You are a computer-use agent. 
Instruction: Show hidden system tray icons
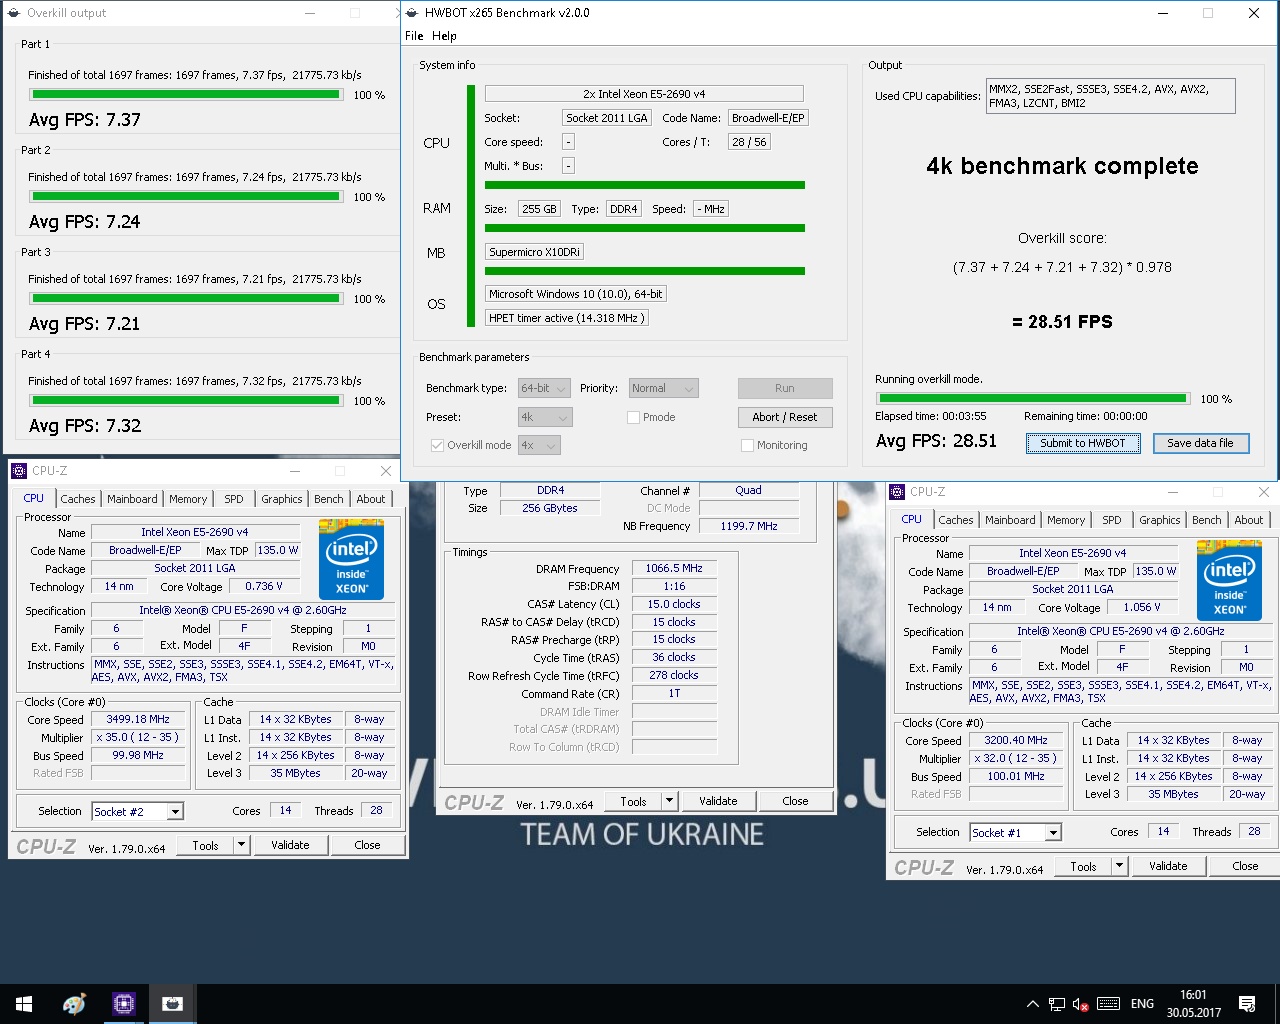click(x=1032, y=1004)
